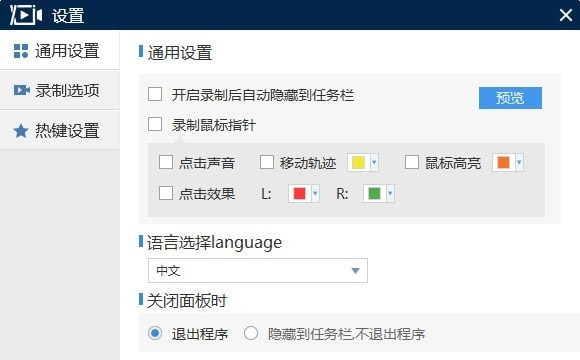
Task: Expand the orange swatch dropdown arrow
Action: [x=519, y=162]
